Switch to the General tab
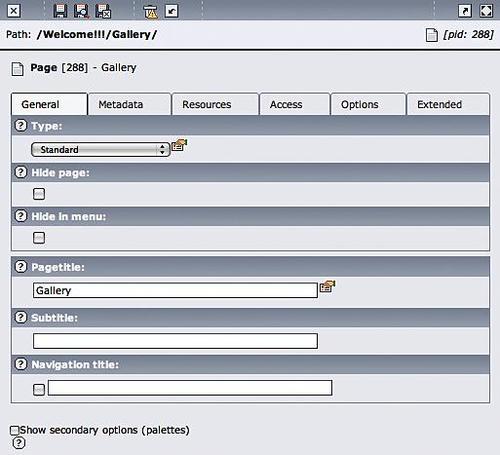 49,104
